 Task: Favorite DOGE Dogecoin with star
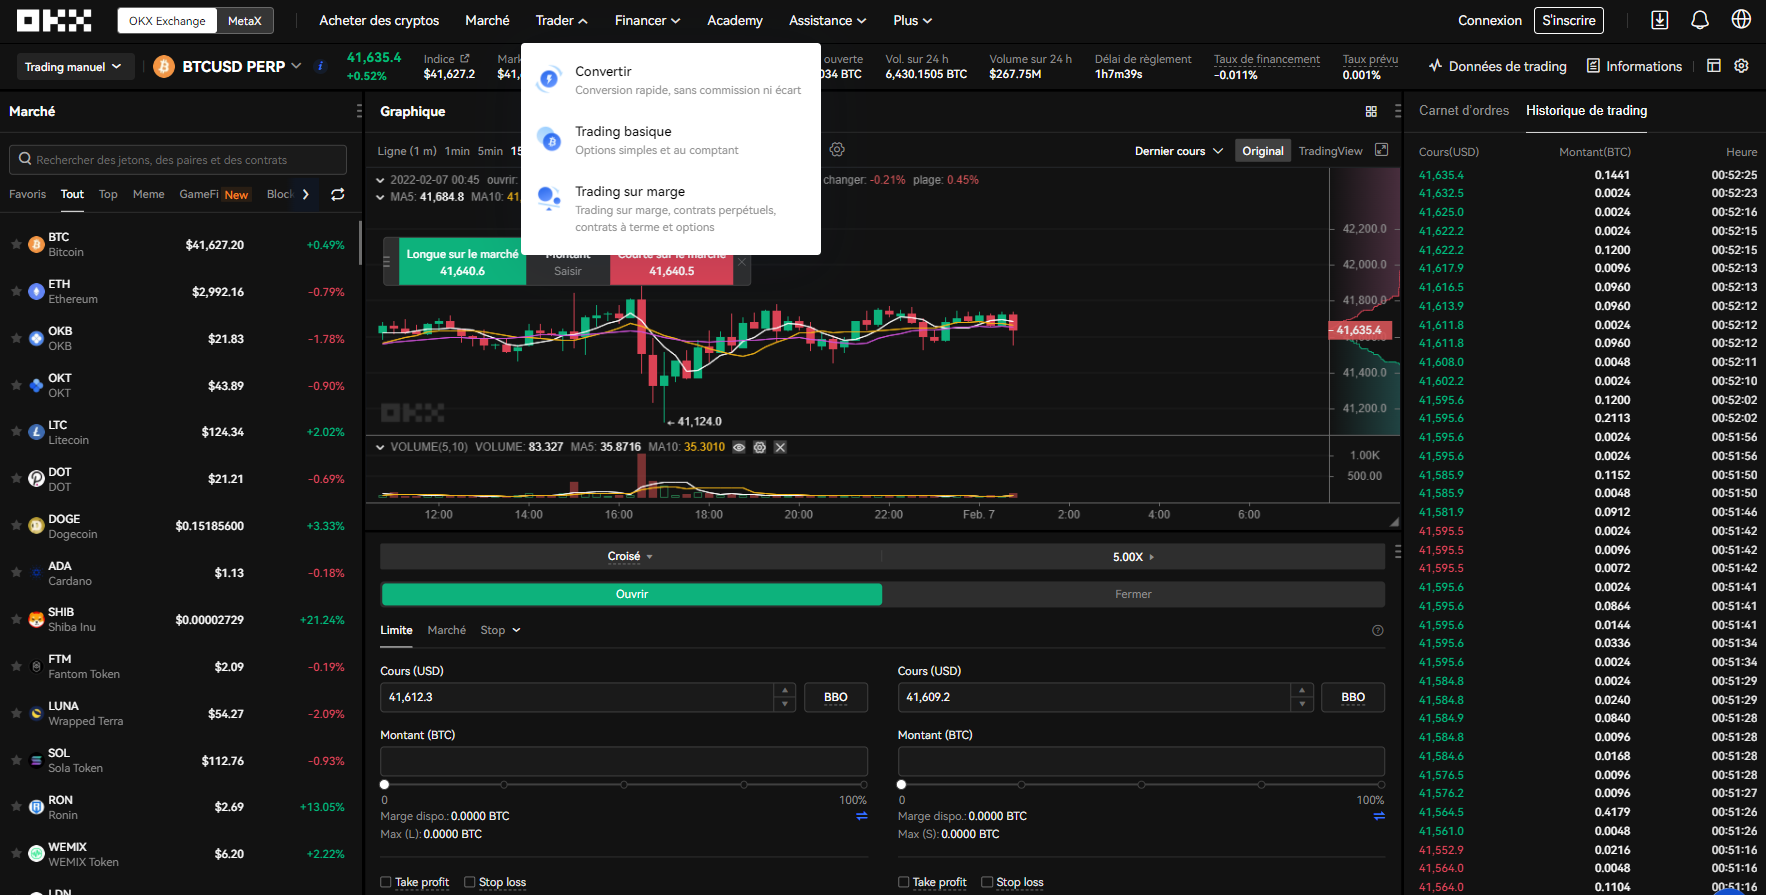(16, 525)
